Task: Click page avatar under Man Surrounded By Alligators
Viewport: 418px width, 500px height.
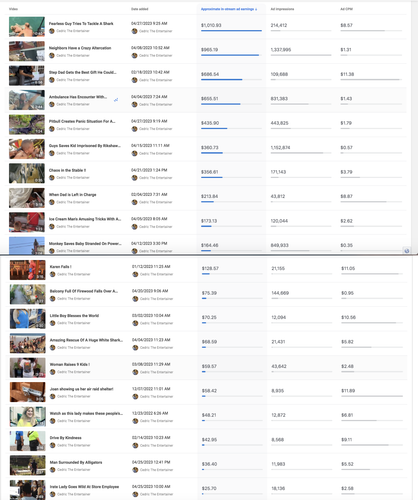Action: coord(52,470)
